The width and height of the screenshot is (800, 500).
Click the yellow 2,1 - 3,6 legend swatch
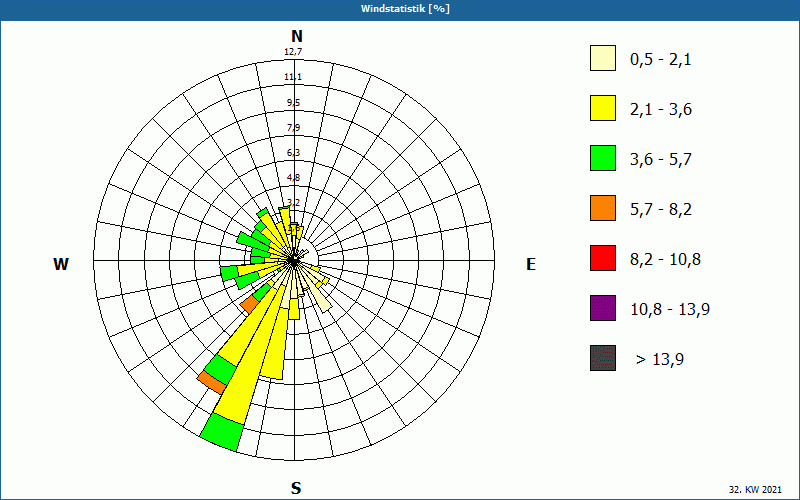pos(603,108)
